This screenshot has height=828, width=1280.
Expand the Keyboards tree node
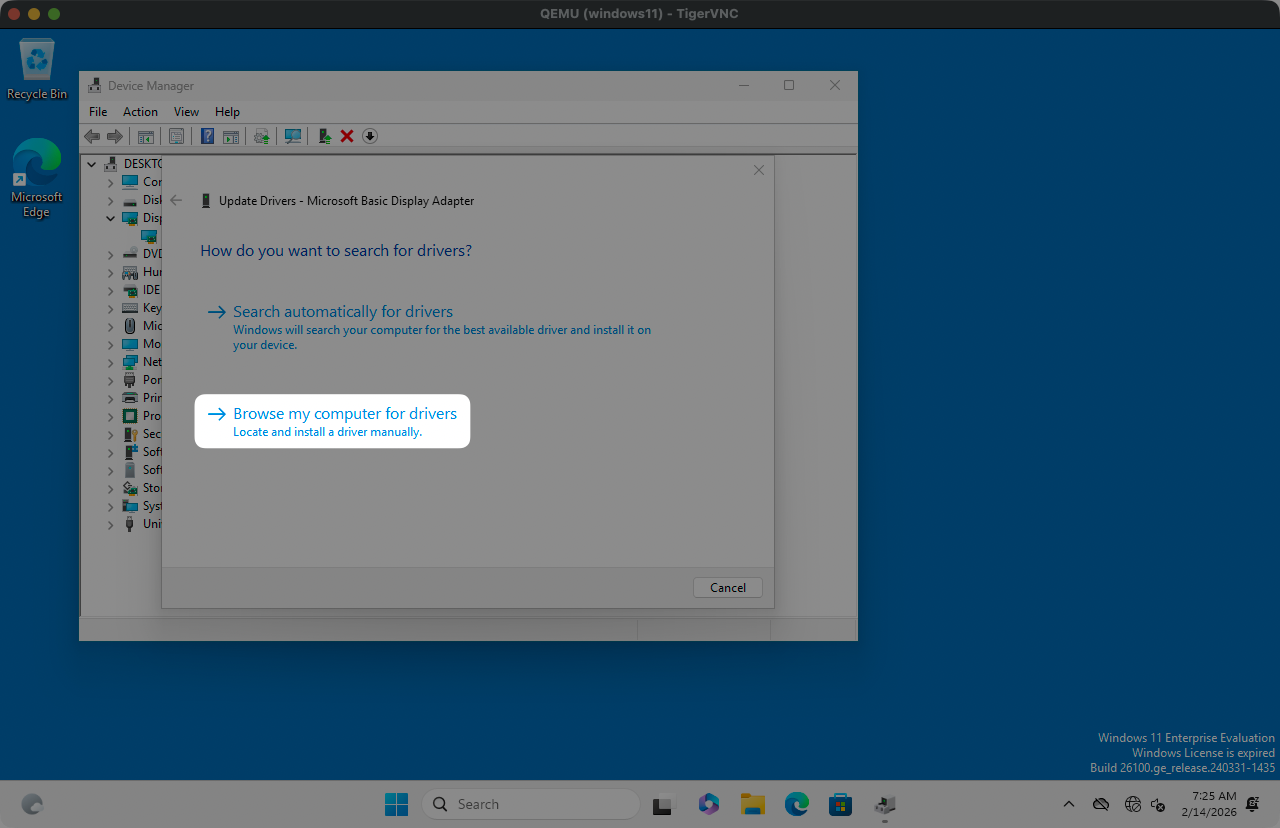(111, 308)
